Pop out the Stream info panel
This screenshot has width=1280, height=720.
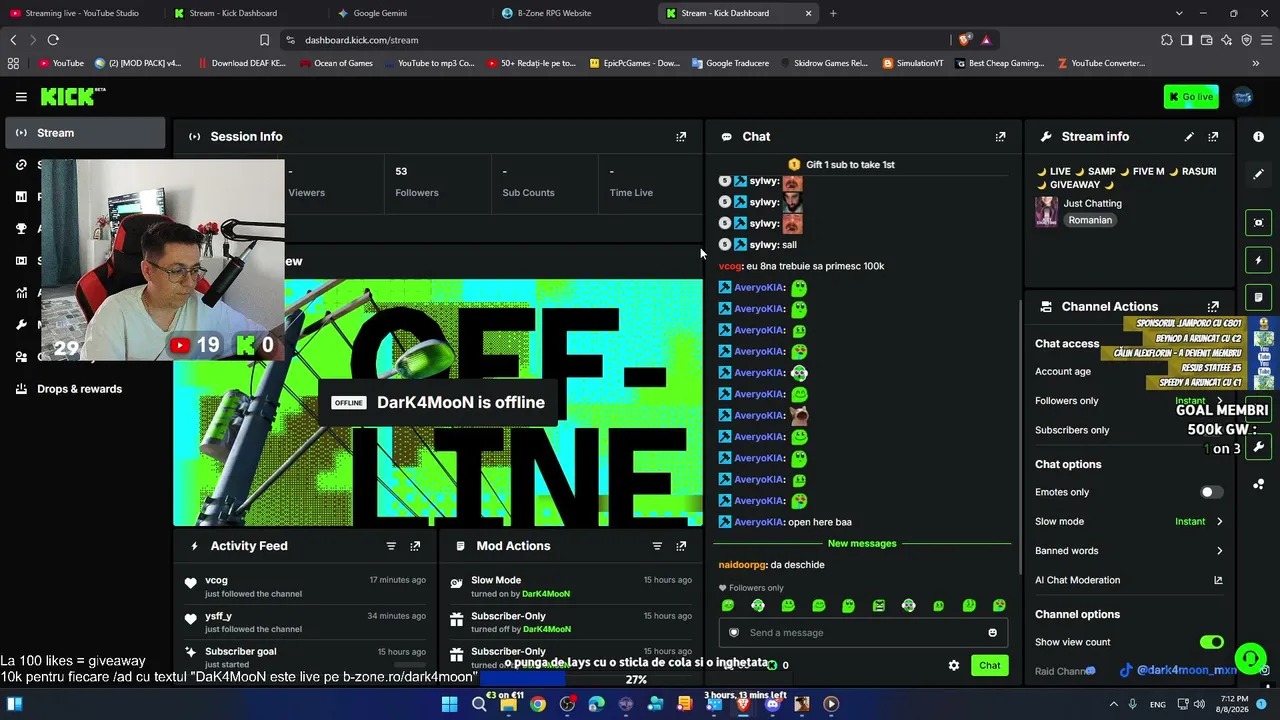tap(1213, 137)
